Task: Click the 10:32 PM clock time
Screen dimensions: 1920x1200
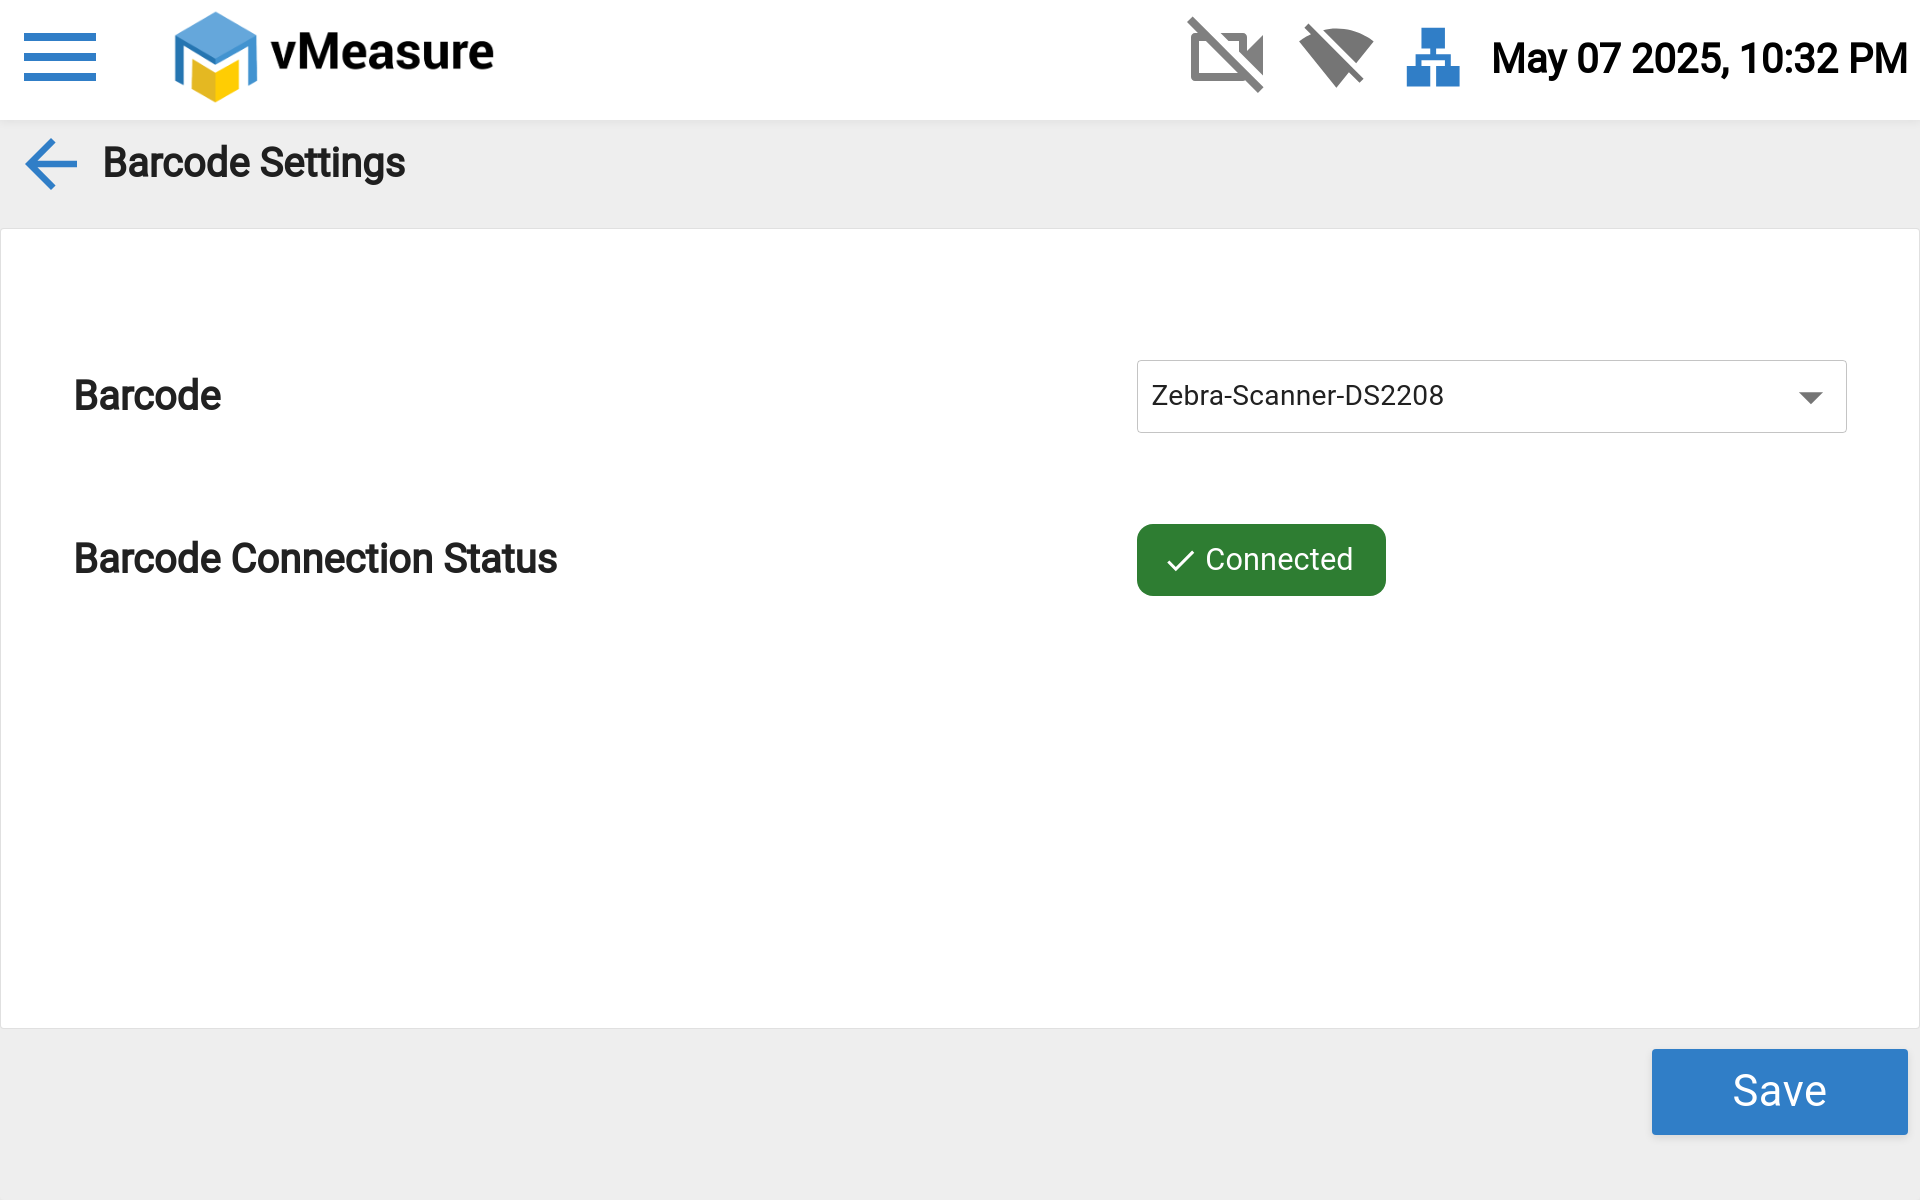Action: tap(1823, 59)
